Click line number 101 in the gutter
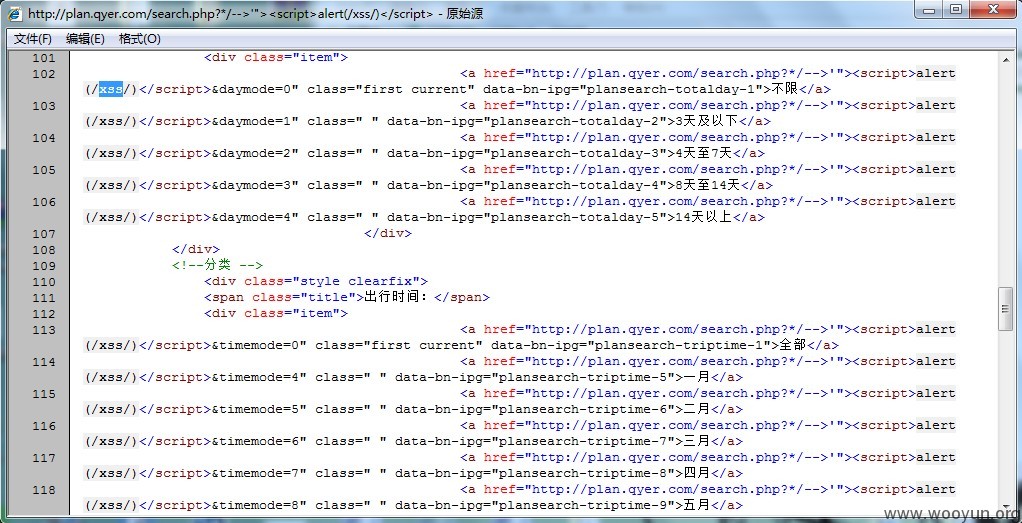This screenshot has height=523, width=1022. pyautogui.click(x=44, y=57)
